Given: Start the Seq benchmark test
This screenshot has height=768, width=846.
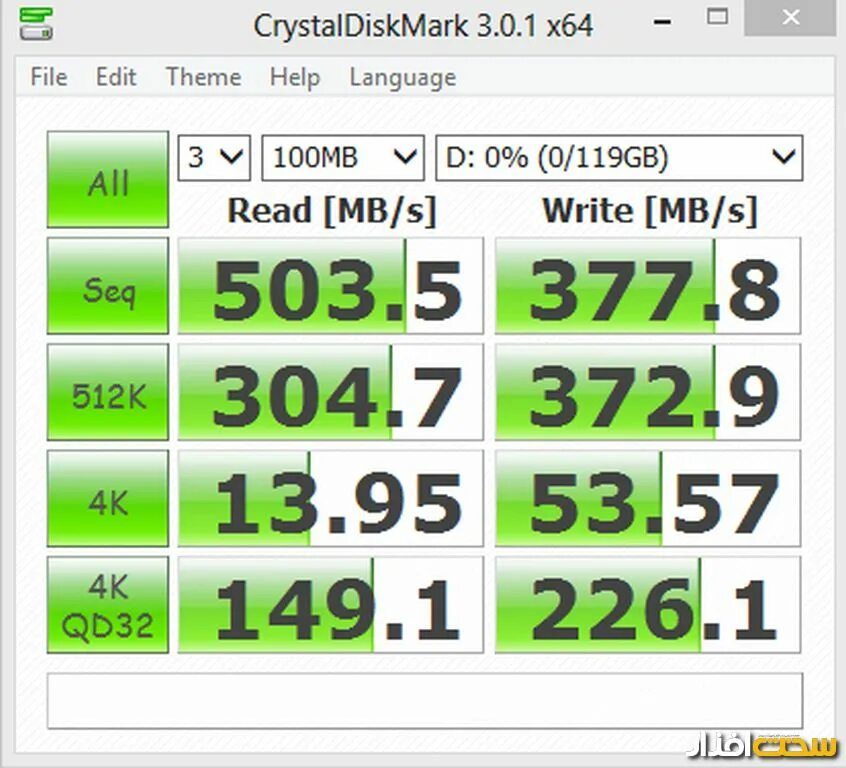Looking at the screenshot, I should coord(108,286).
